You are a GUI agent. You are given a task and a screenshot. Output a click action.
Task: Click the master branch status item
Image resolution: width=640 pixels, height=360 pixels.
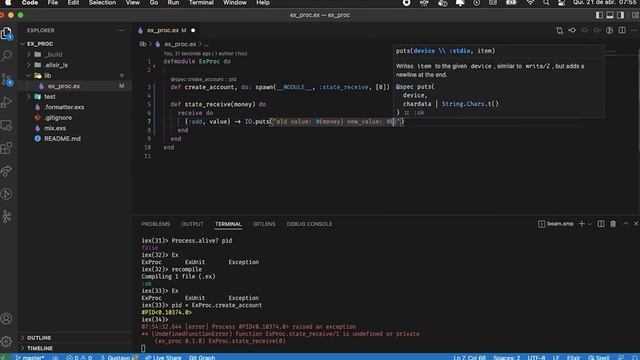coord(29,357)
